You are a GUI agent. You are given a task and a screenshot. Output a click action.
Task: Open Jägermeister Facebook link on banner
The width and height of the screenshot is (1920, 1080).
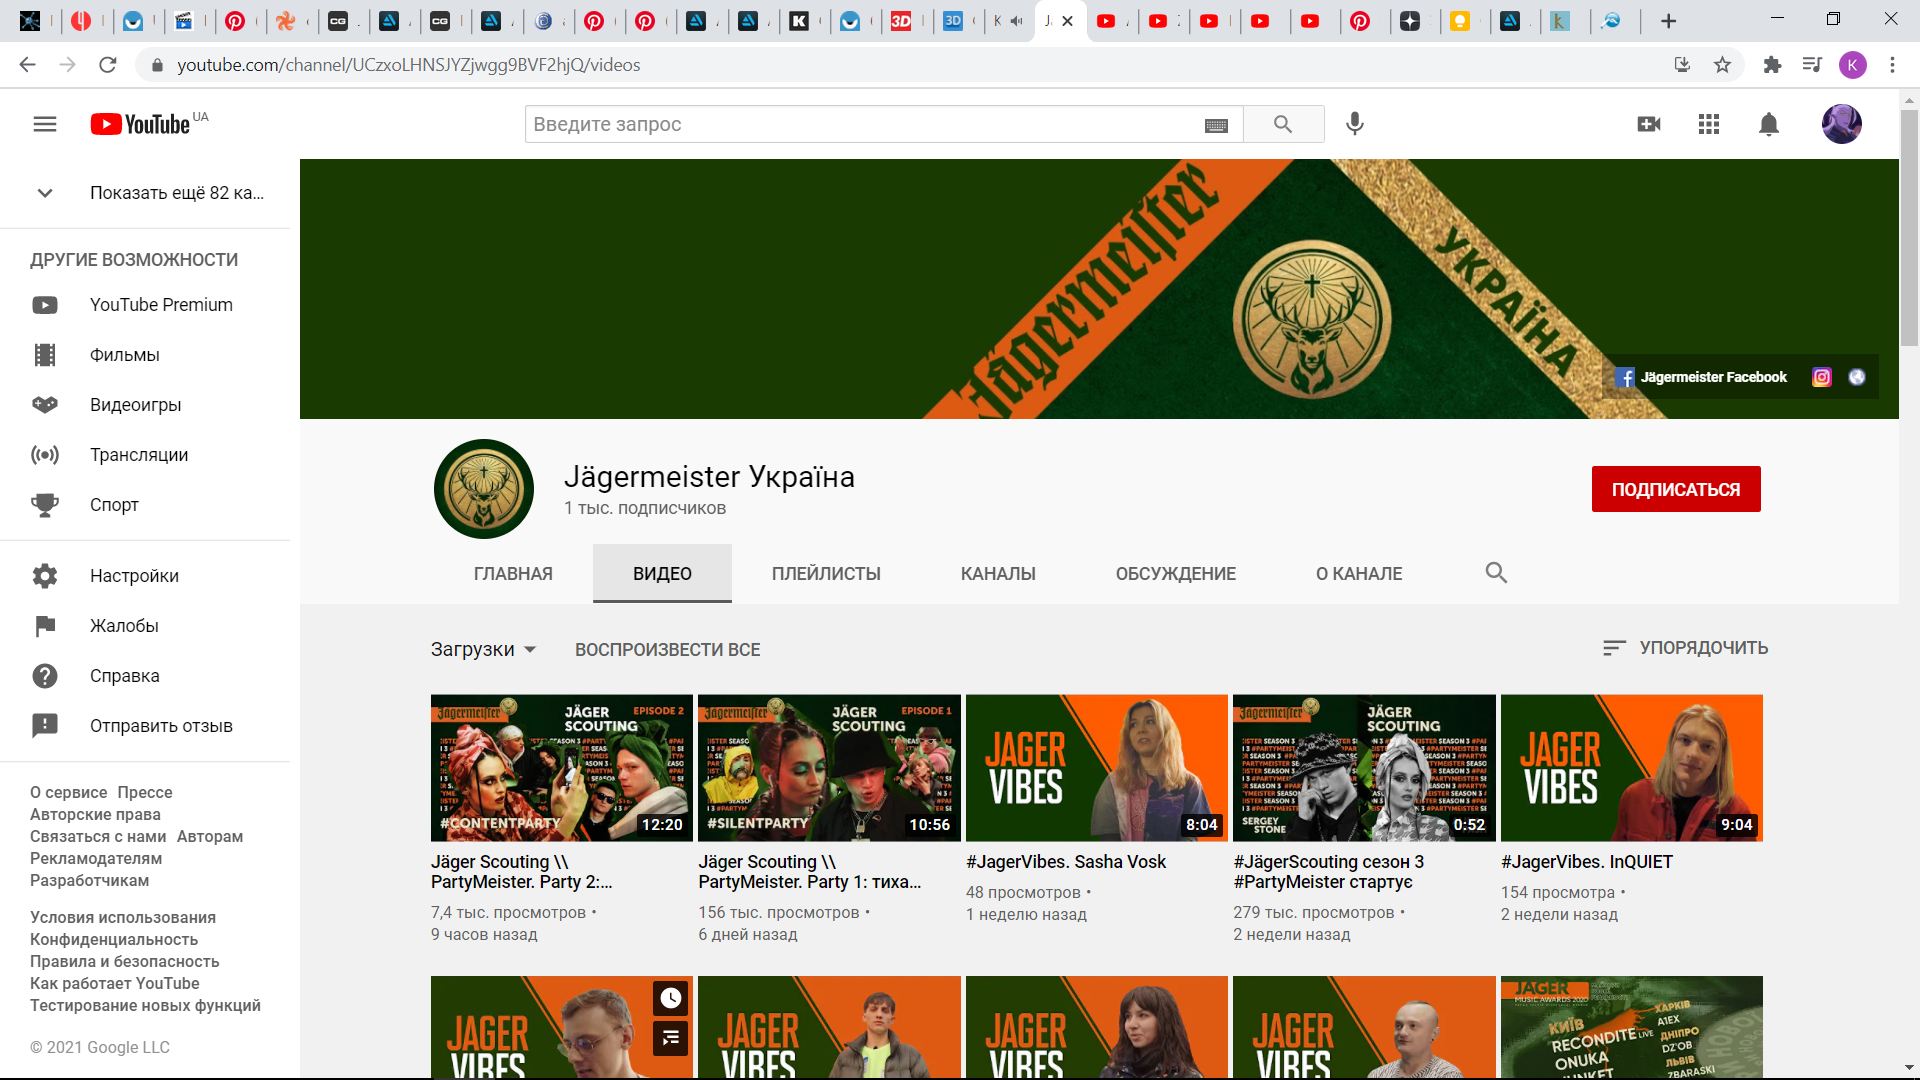coord(1701,377)
